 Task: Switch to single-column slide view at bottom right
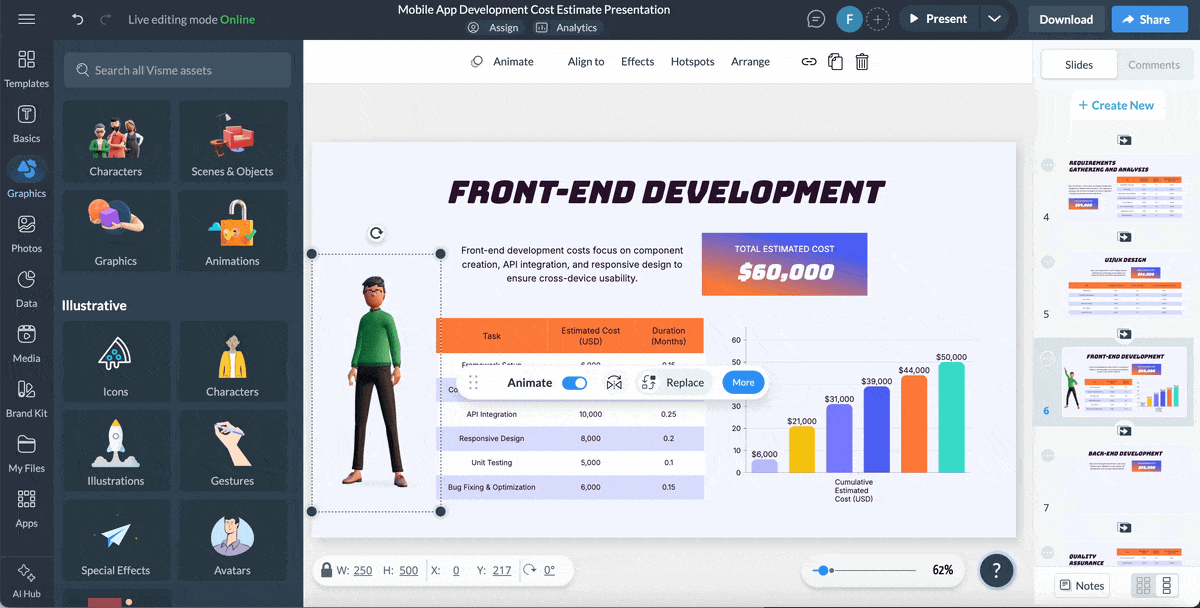[1168, 585]
